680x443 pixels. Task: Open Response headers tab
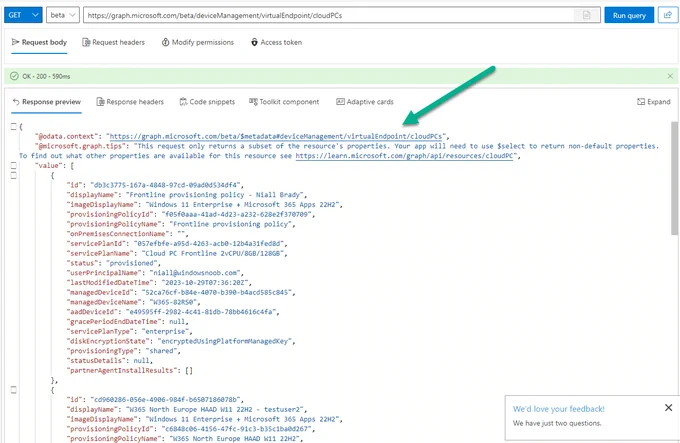click(x=130, y=102)
